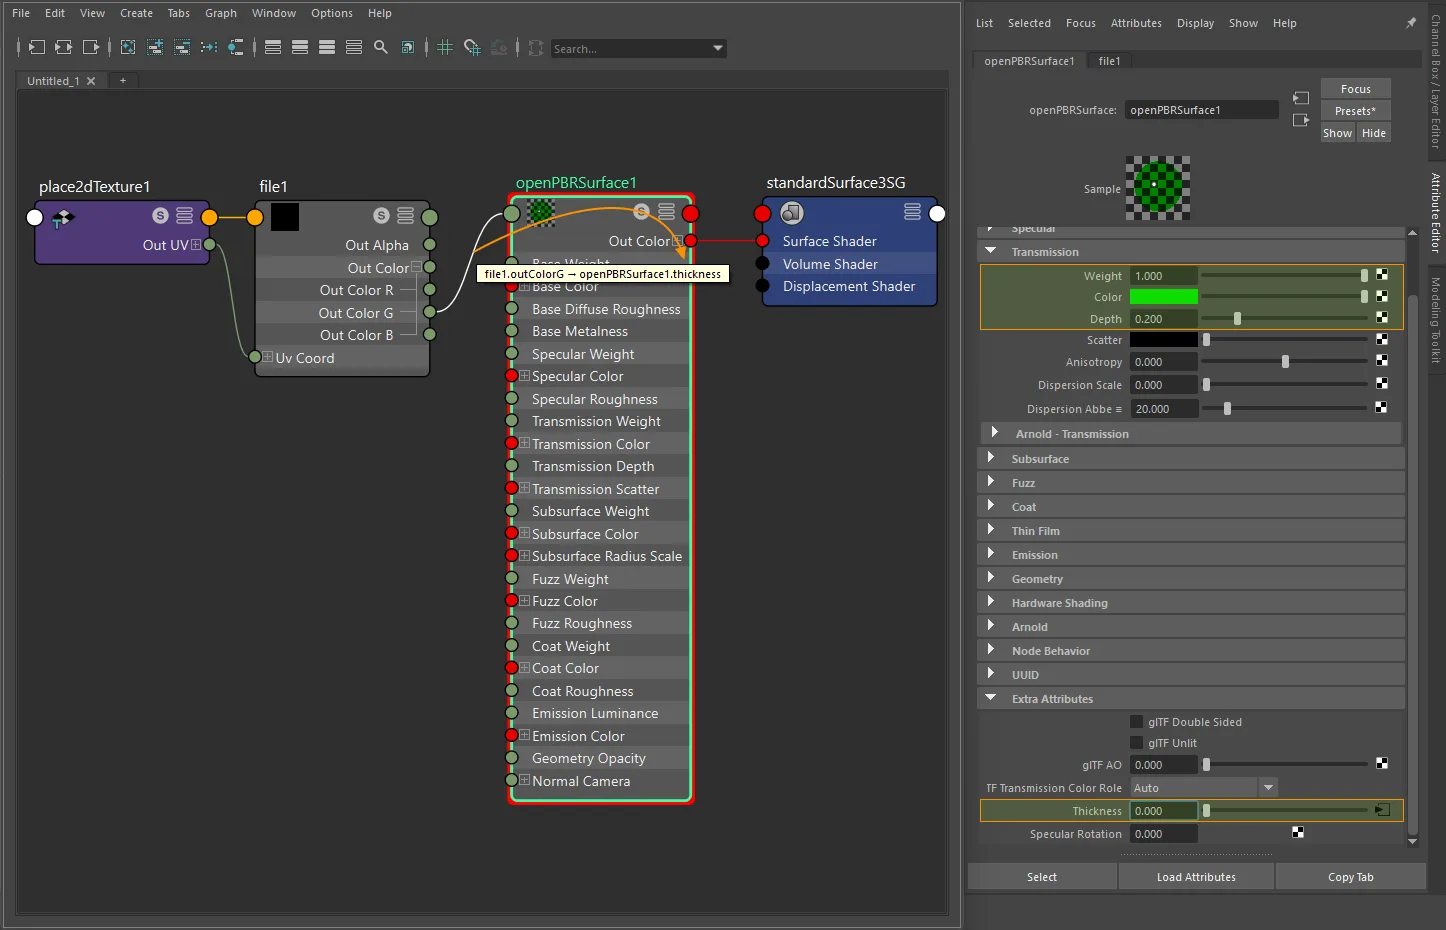
Task: Toggle solo on openPBRSurface1 node
Action: 641,211
